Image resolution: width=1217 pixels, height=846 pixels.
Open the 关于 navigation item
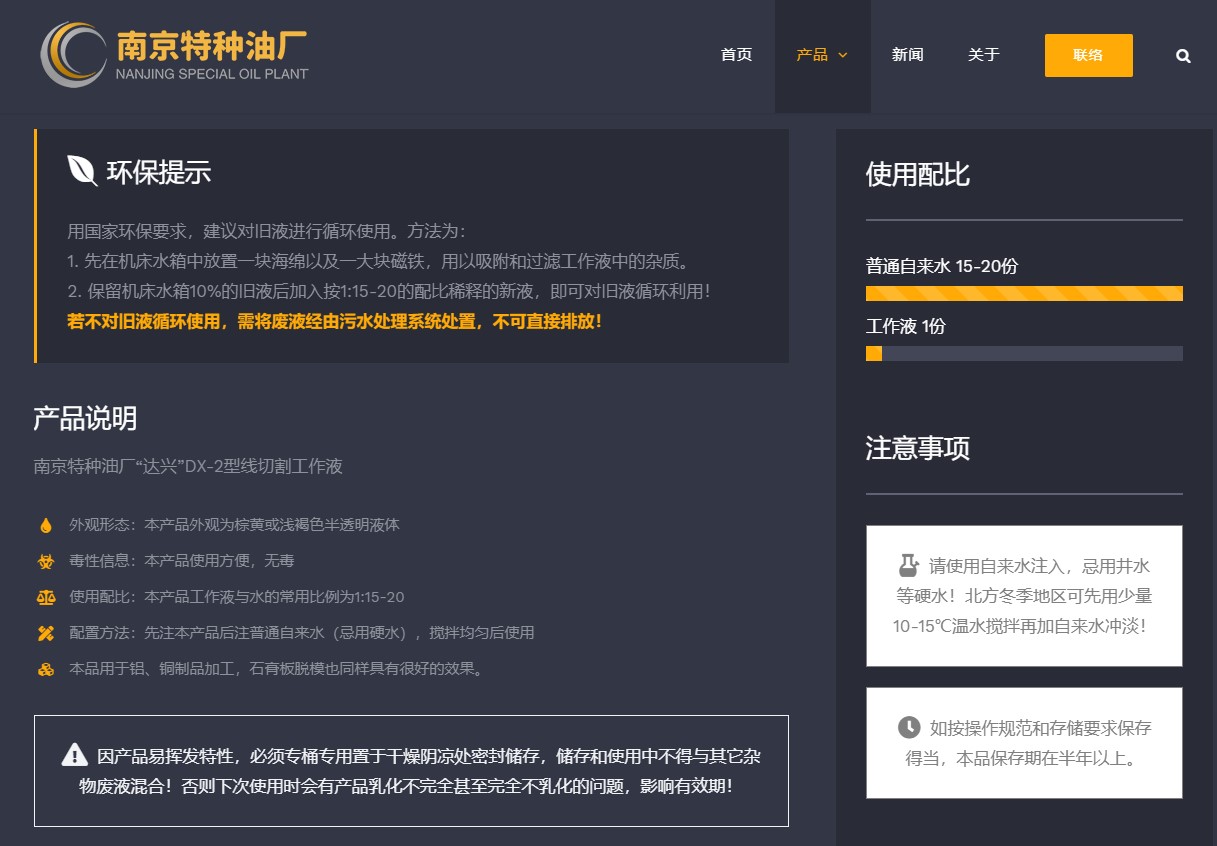pos(984,55)
